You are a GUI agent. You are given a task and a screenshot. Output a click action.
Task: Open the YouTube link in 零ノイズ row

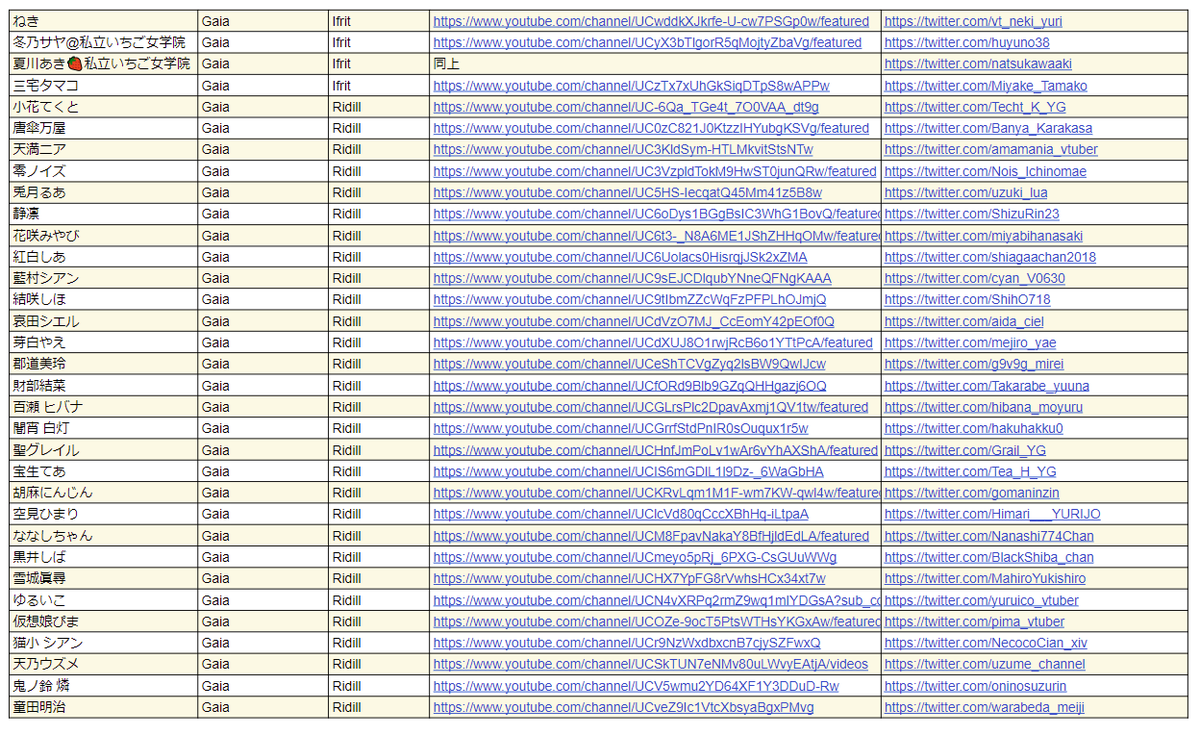pos(654,172)
